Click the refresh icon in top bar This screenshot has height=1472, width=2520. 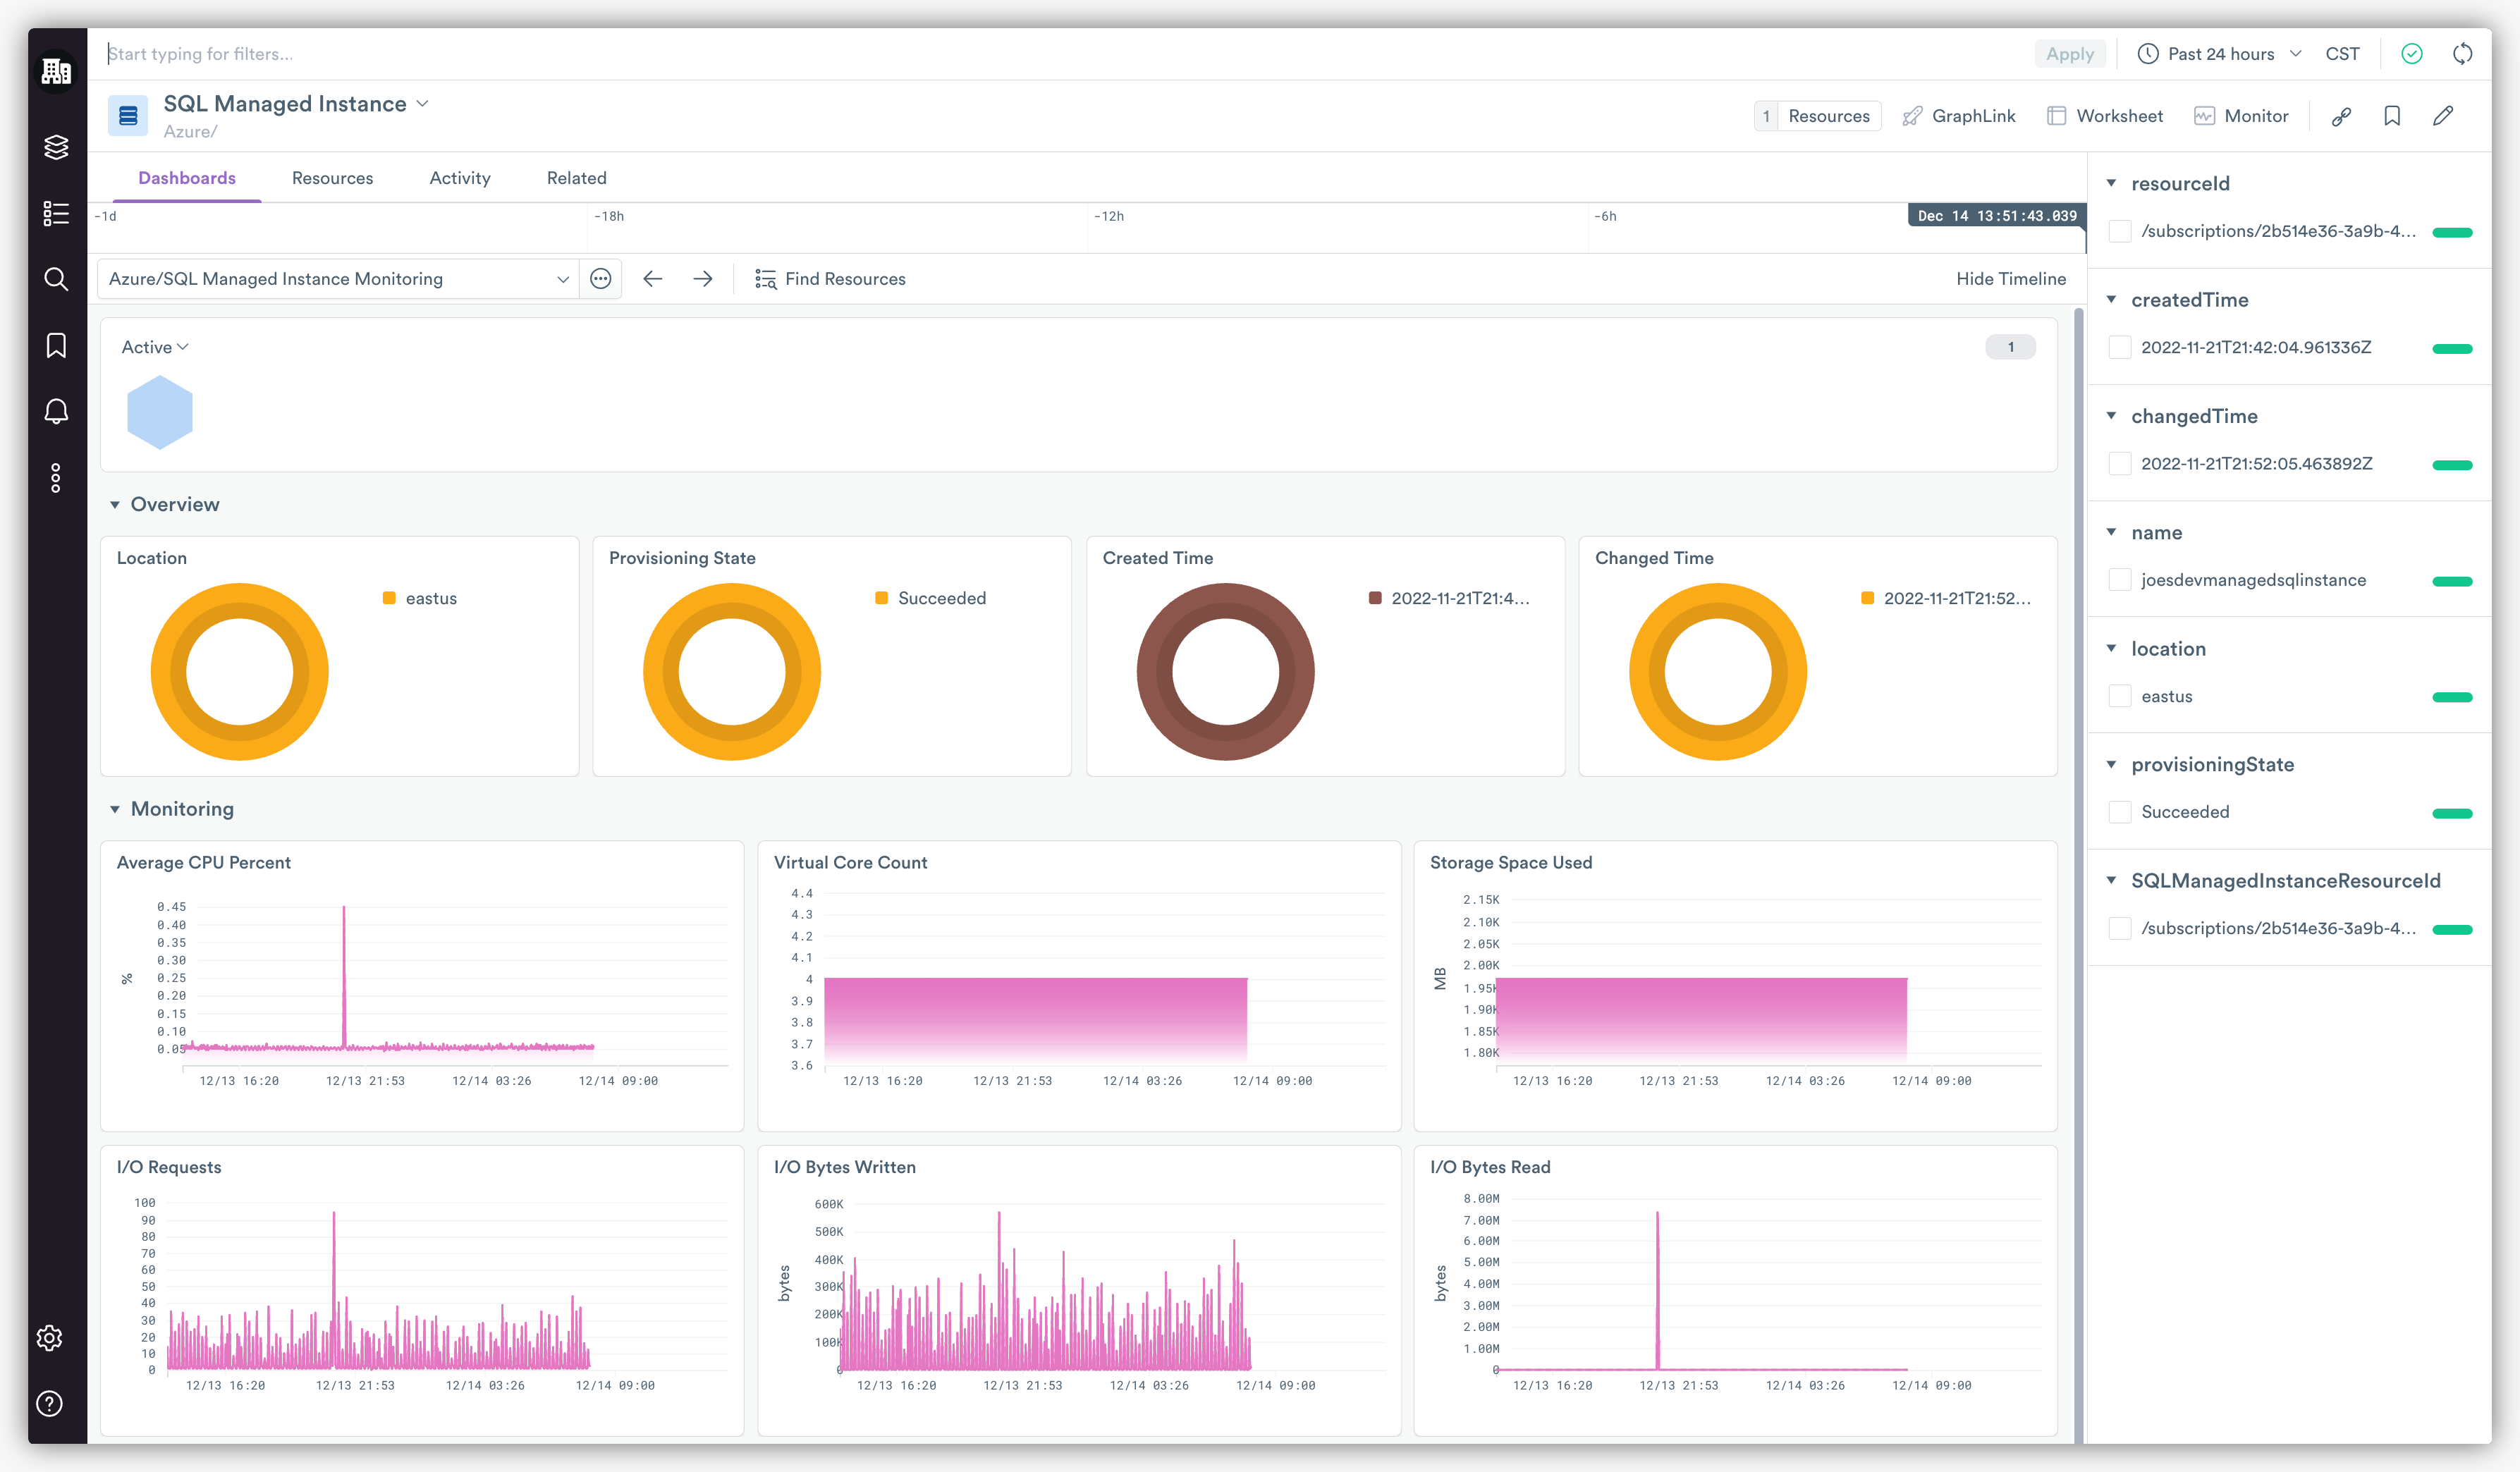pos(2462,54)
